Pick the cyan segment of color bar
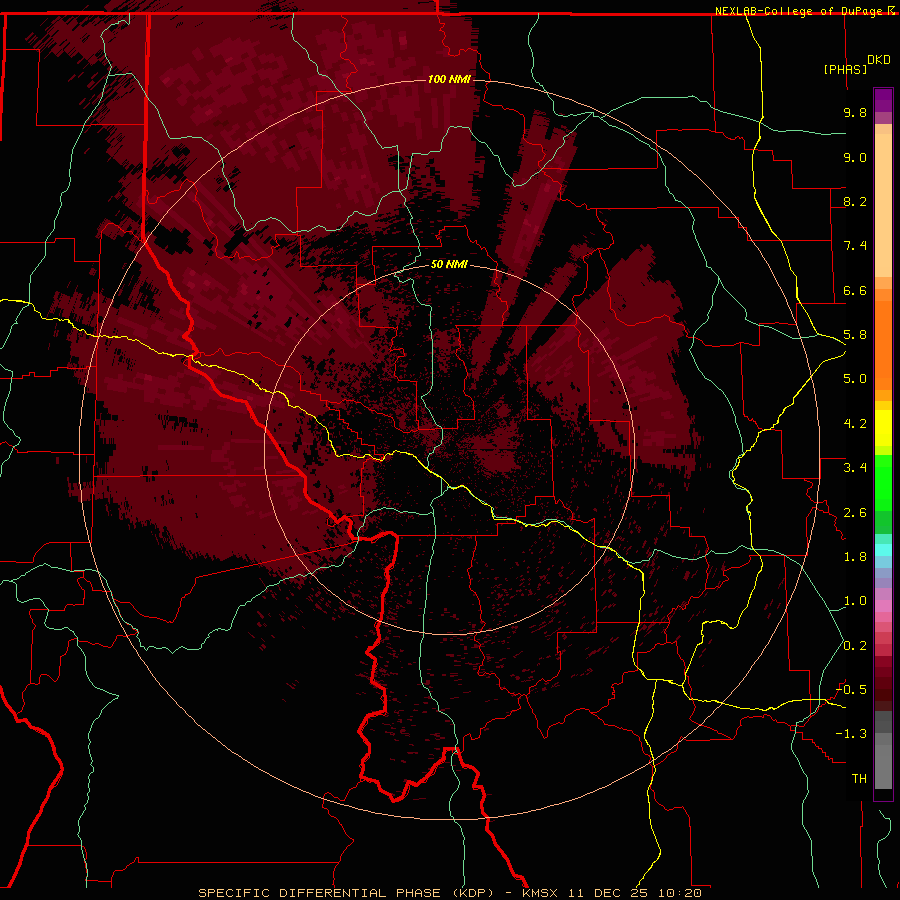 [883, 550]
